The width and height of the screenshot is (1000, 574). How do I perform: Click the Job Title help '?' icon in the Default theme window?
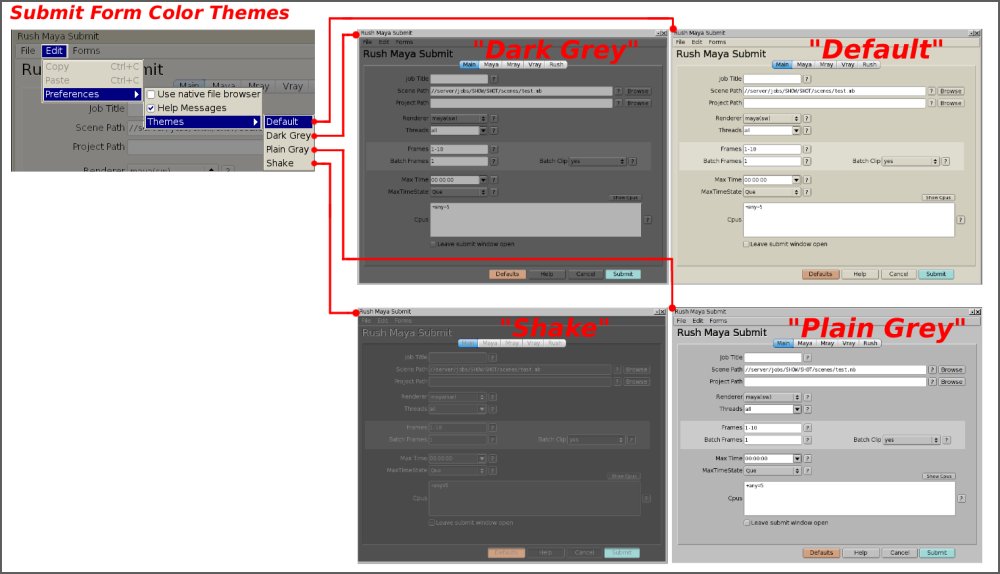[807, 78]
